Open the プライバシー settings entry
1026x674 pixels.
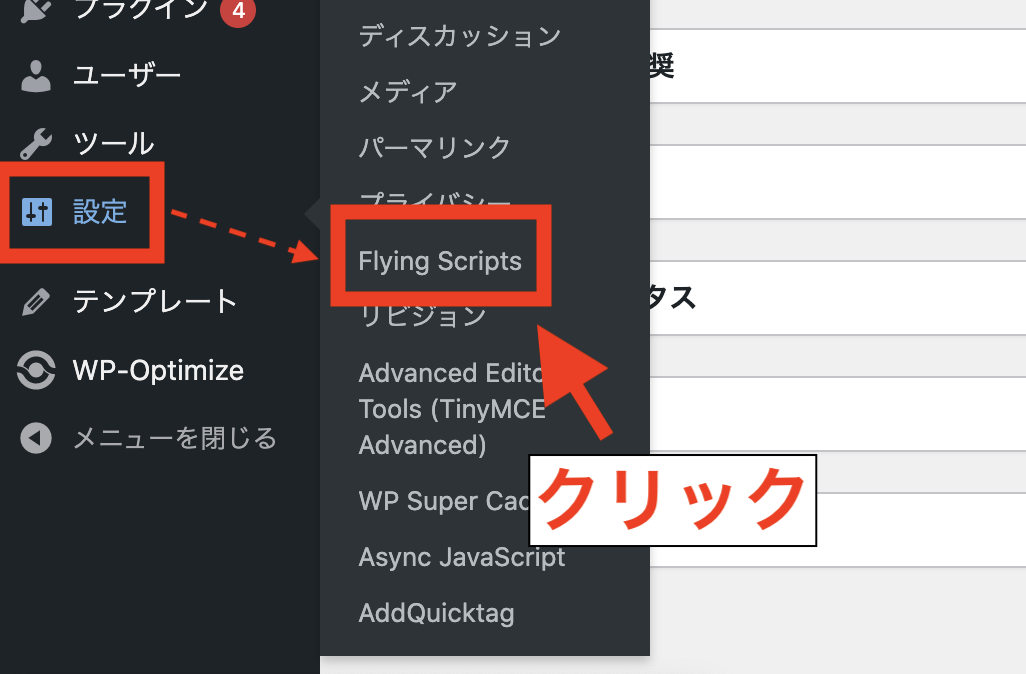click(x=435, y=203)
